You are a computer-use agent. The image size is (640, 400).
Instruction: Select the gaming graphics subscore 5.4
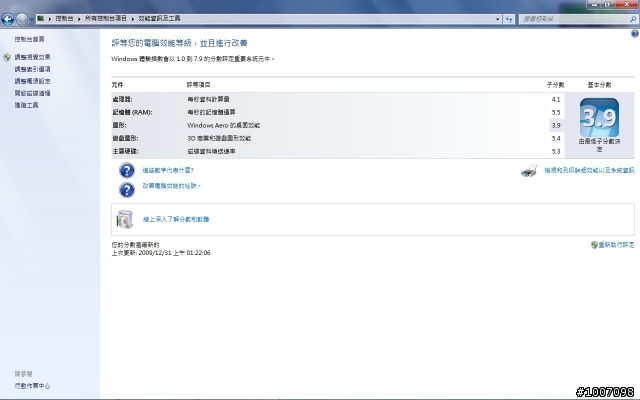point(556,138)
